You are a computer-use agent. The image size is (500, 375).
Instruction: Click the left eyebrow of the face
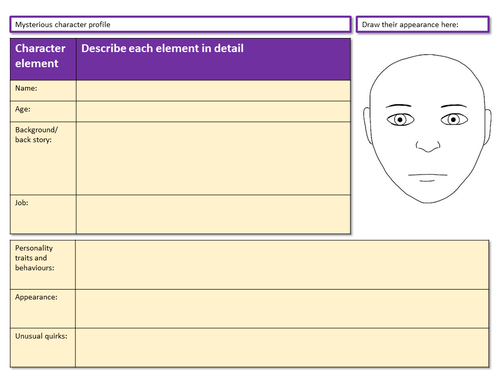pyautogui.click(x=398, y=106)
